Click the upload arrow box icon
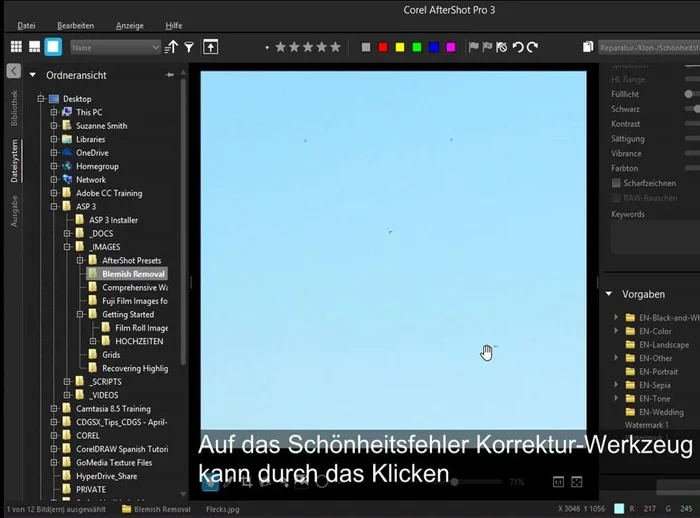Screen dimensions: 700x518 click(x=211, y=47)
